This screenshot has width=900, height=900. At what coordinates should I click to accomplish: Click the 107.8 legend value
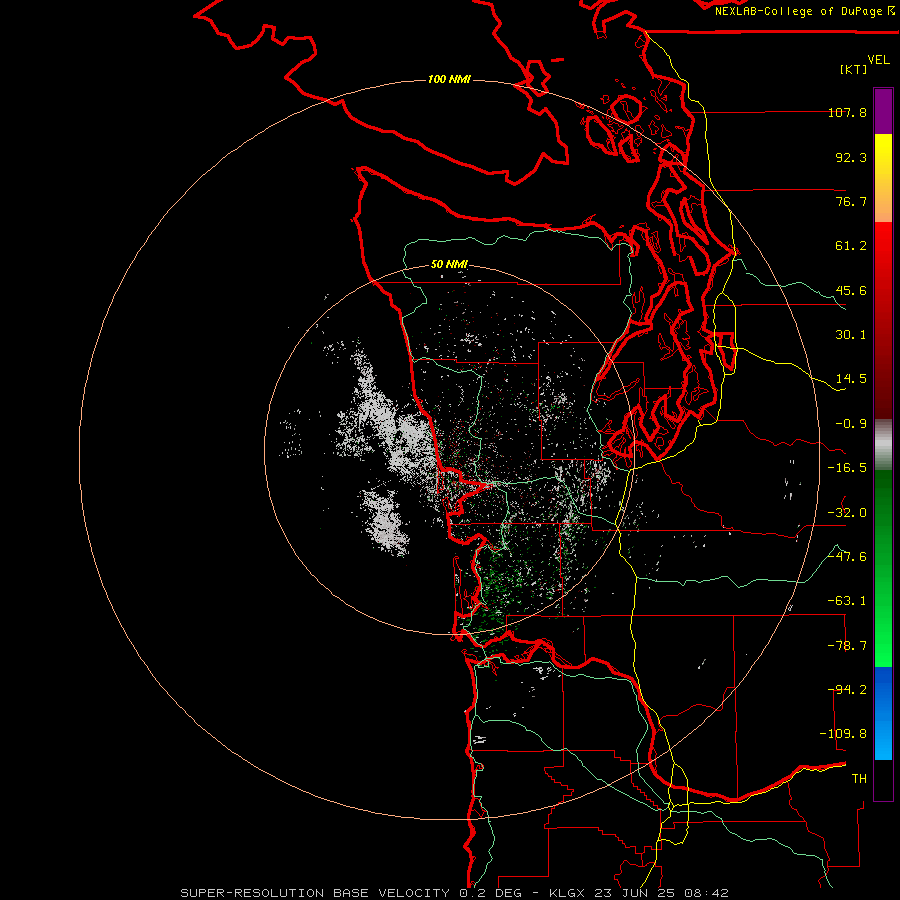coord(847,112)
